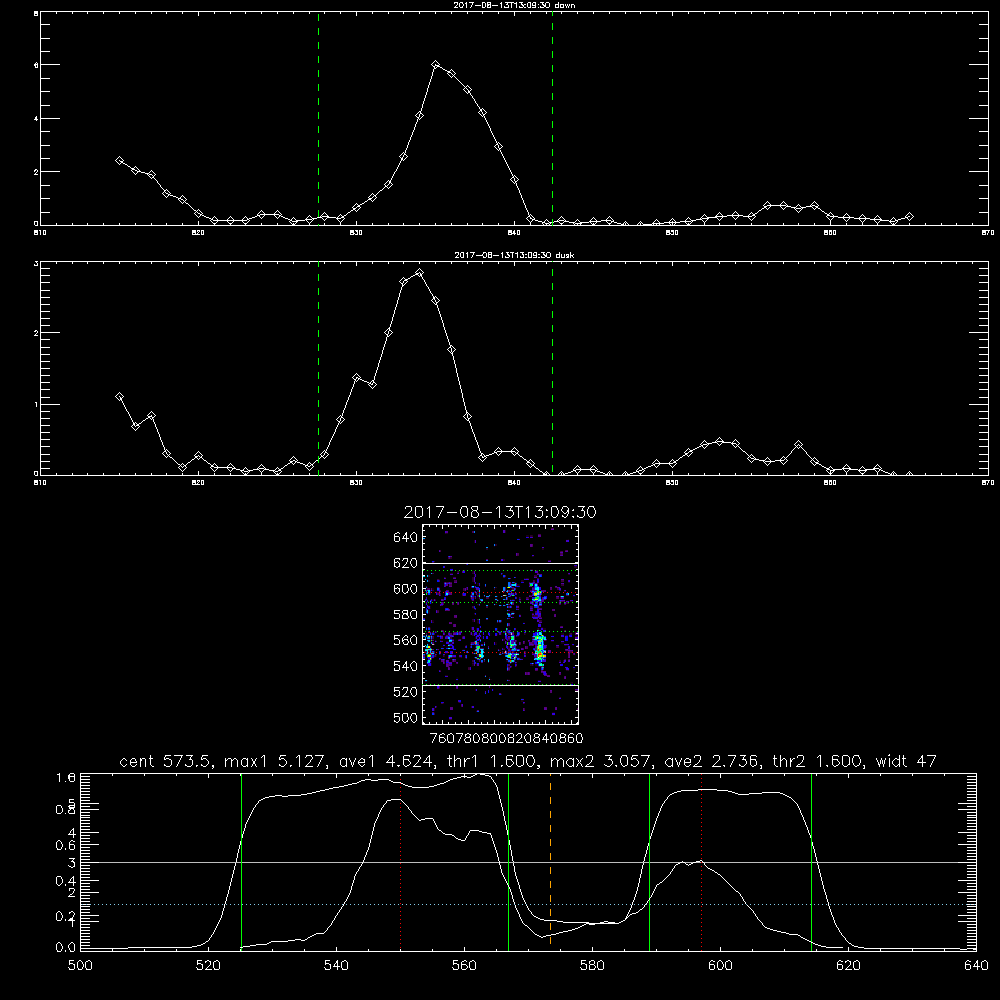Click the dawn plot title text

tap(514, 5)
